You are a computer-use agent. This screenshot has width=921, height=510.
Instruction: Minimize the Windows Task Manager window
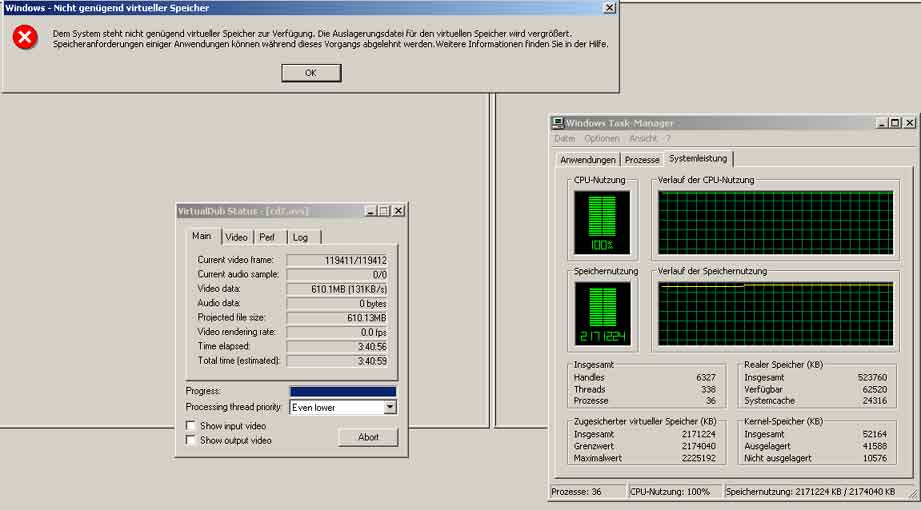881,123
